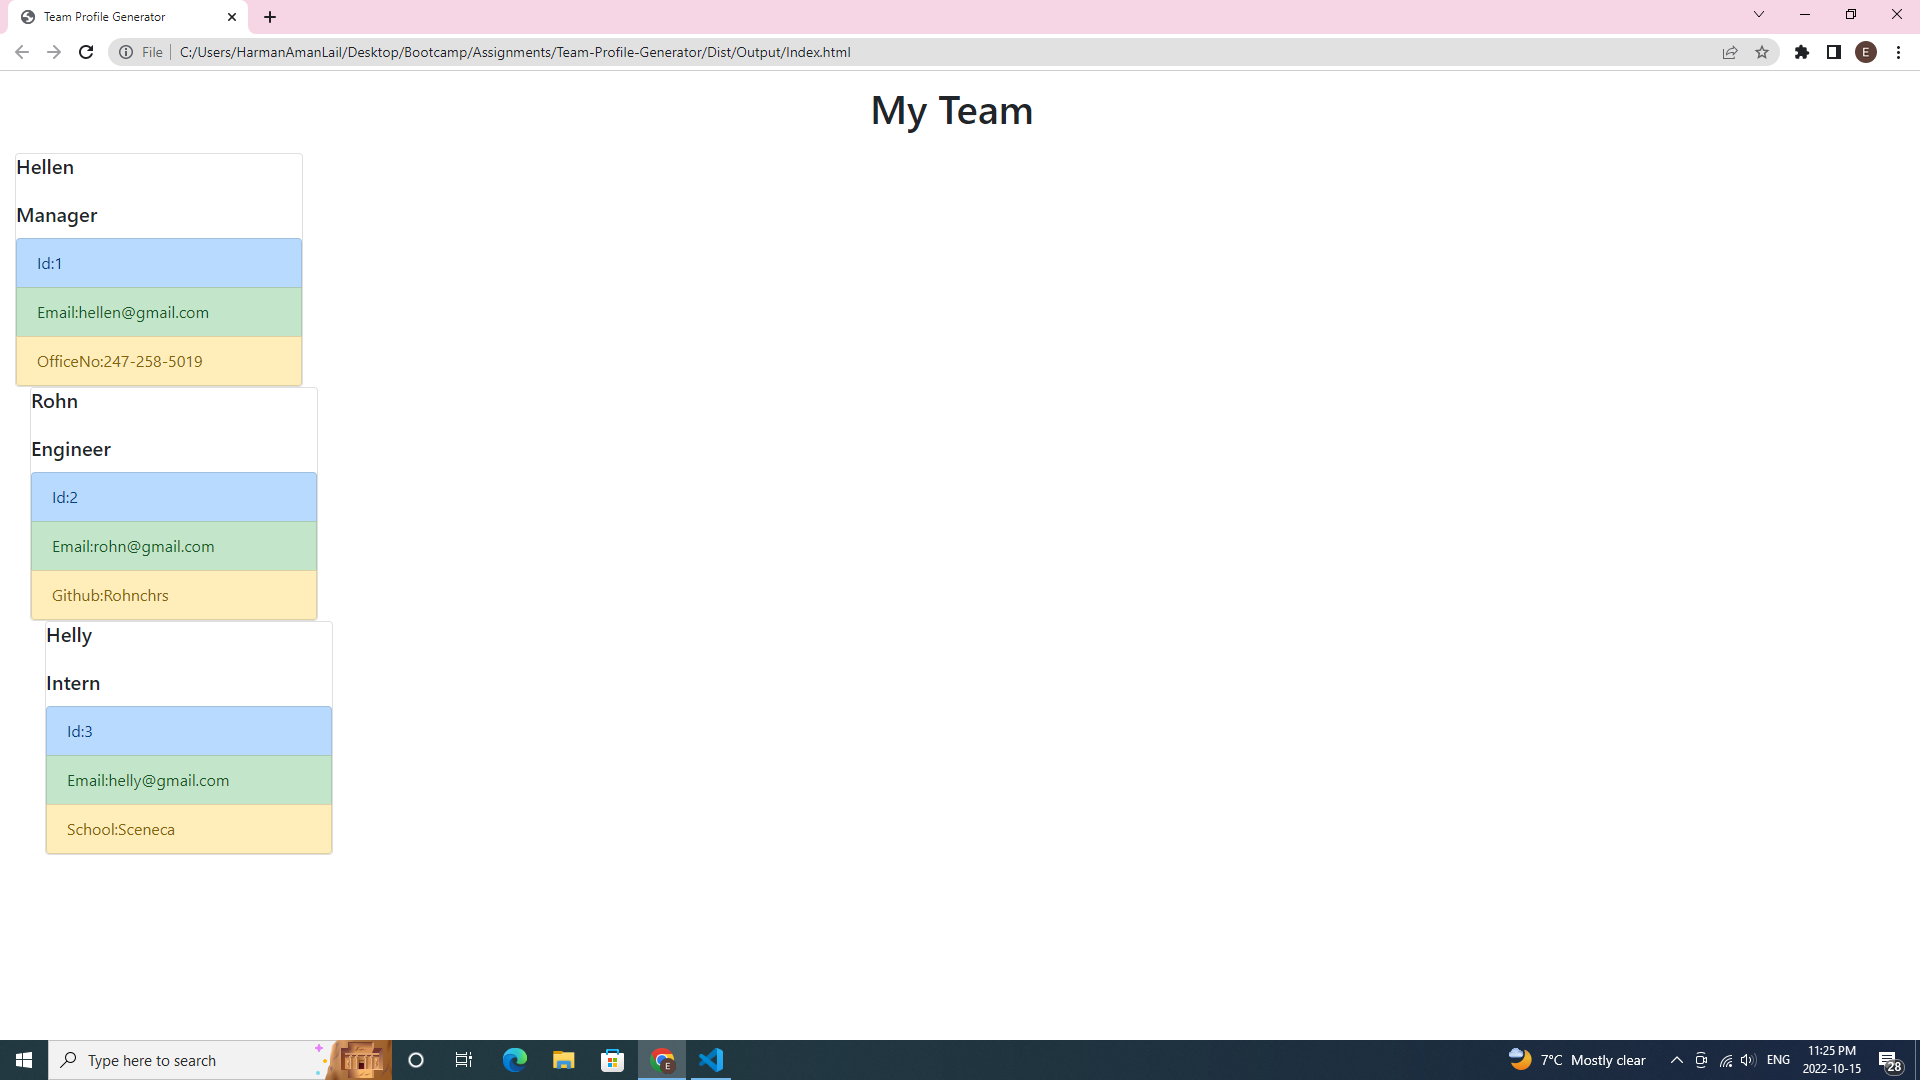Open Visual Studio Code from taskbar
This screenshot has height=1080, width=1920.
tap(711, 1060)
